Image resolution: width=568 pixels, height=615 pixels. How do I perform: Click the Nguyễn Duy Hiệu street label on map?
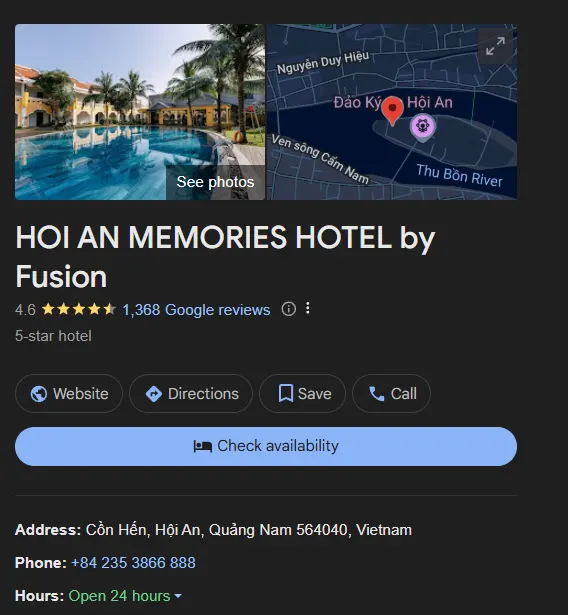tap(323, 62)
